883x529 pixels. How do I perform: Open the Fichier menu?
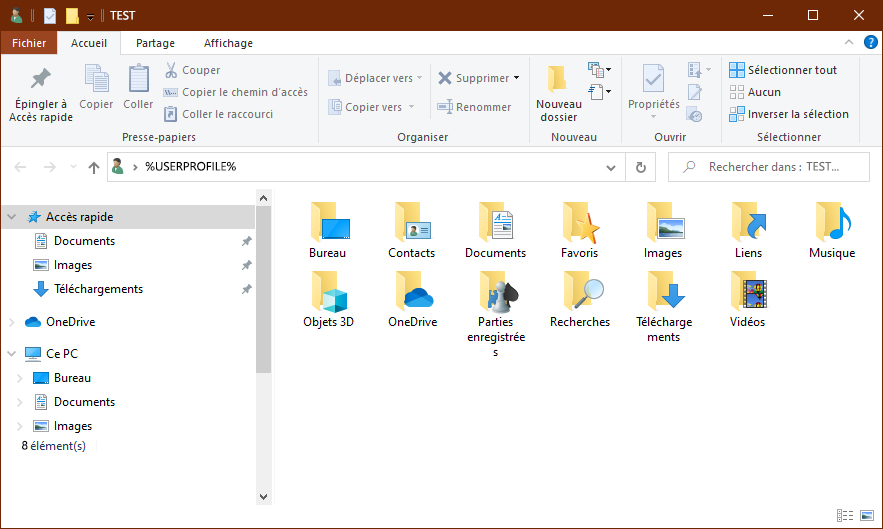pos(29,43)
